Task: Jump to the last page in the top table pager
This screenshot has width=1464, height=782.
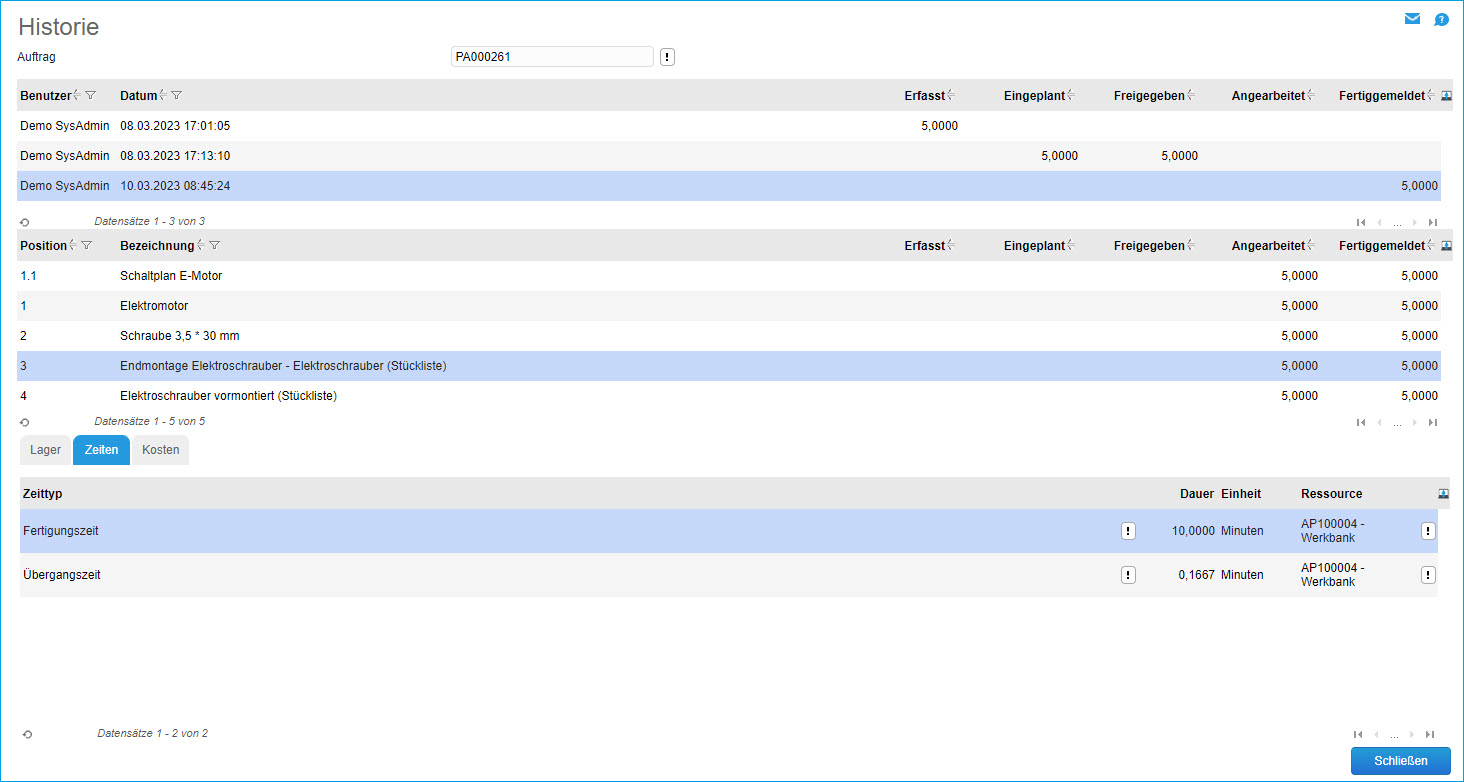Action: [x=1433, y=223]
